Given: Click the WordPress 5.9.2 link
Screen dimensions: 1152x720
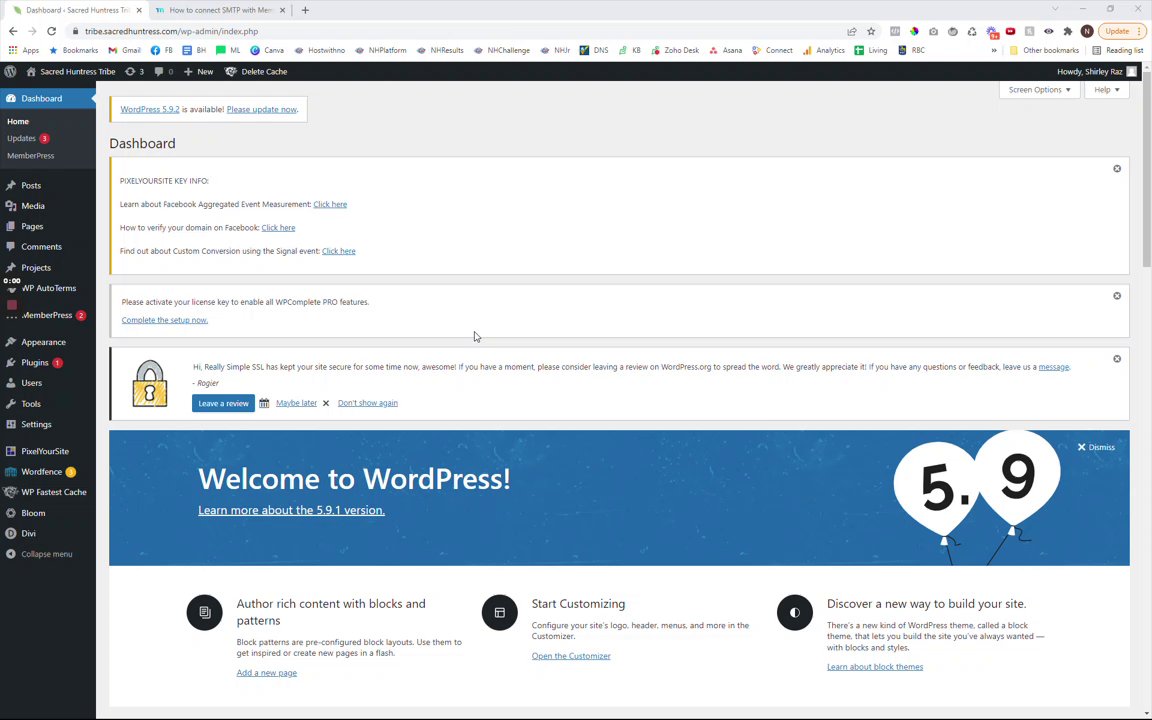Looking at the screenshot, I should coord(150,109).
